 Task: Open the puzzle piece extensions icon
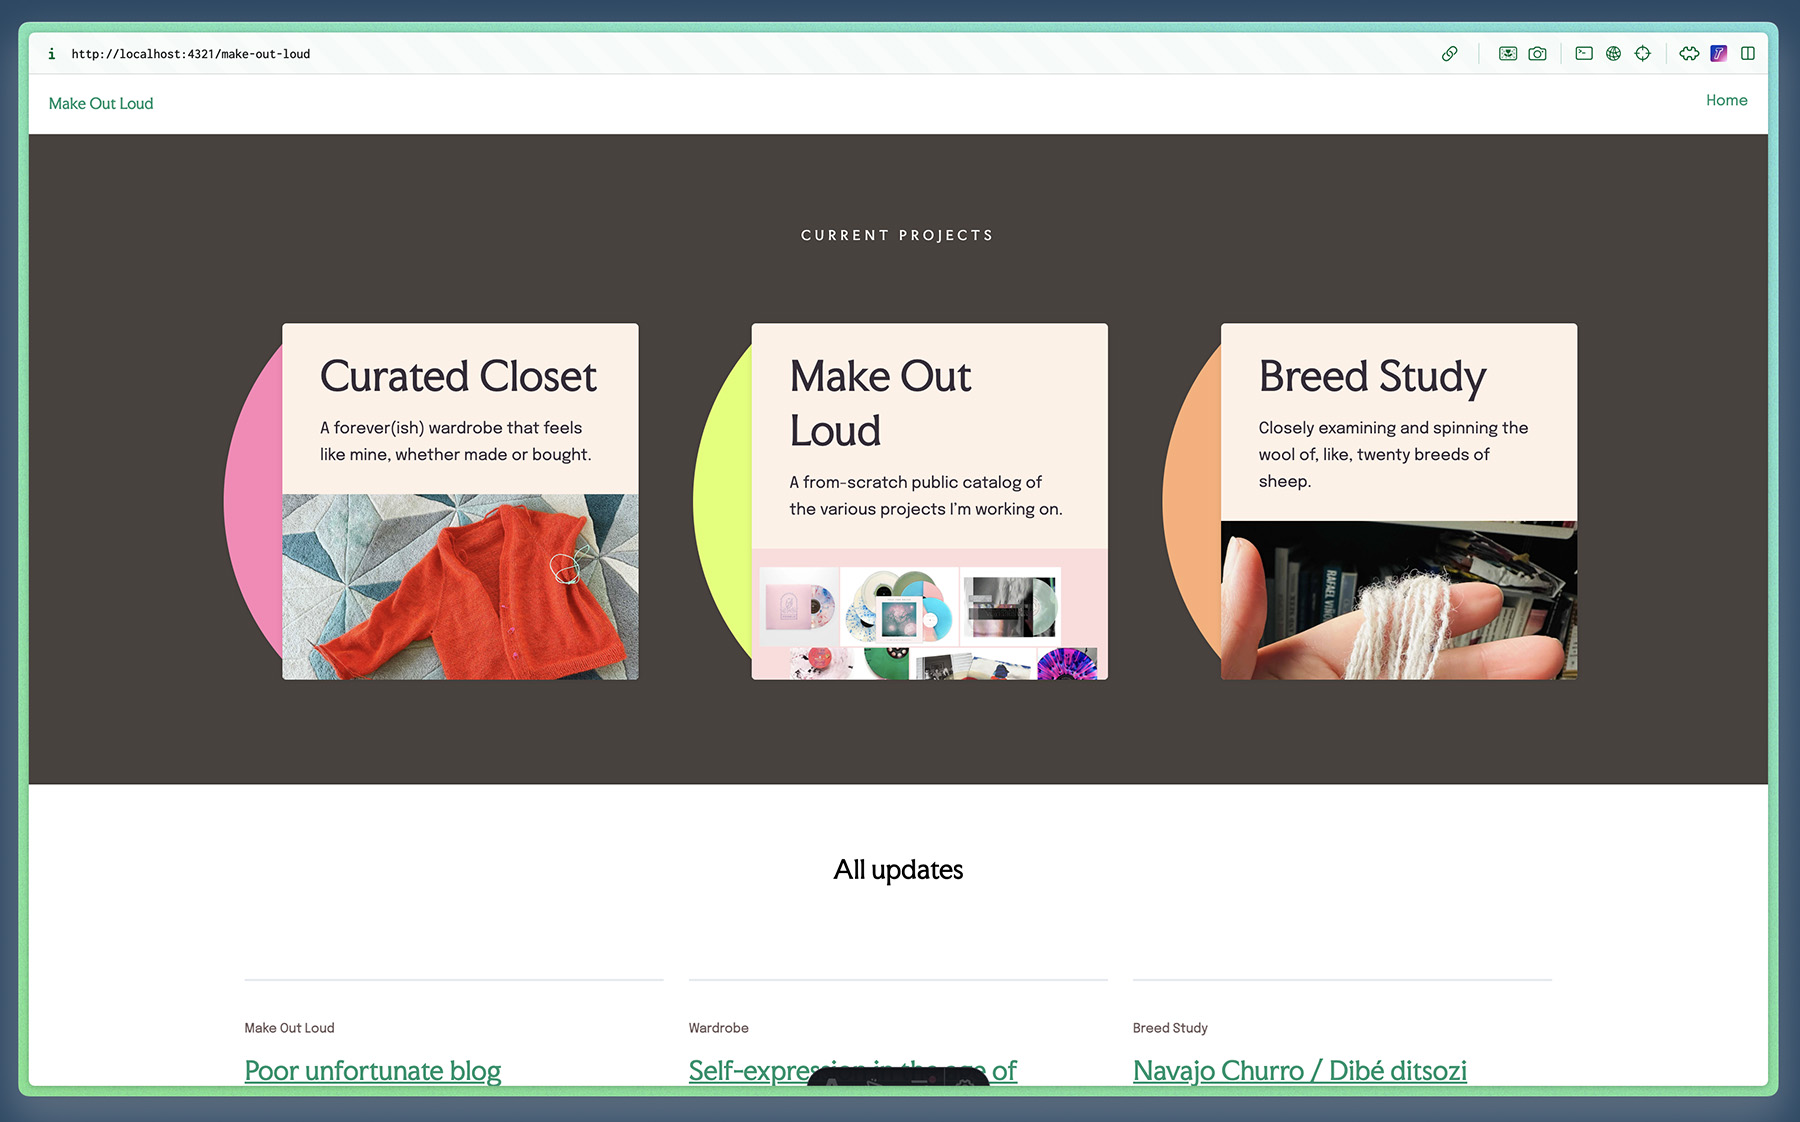(x=1689, y=54)
